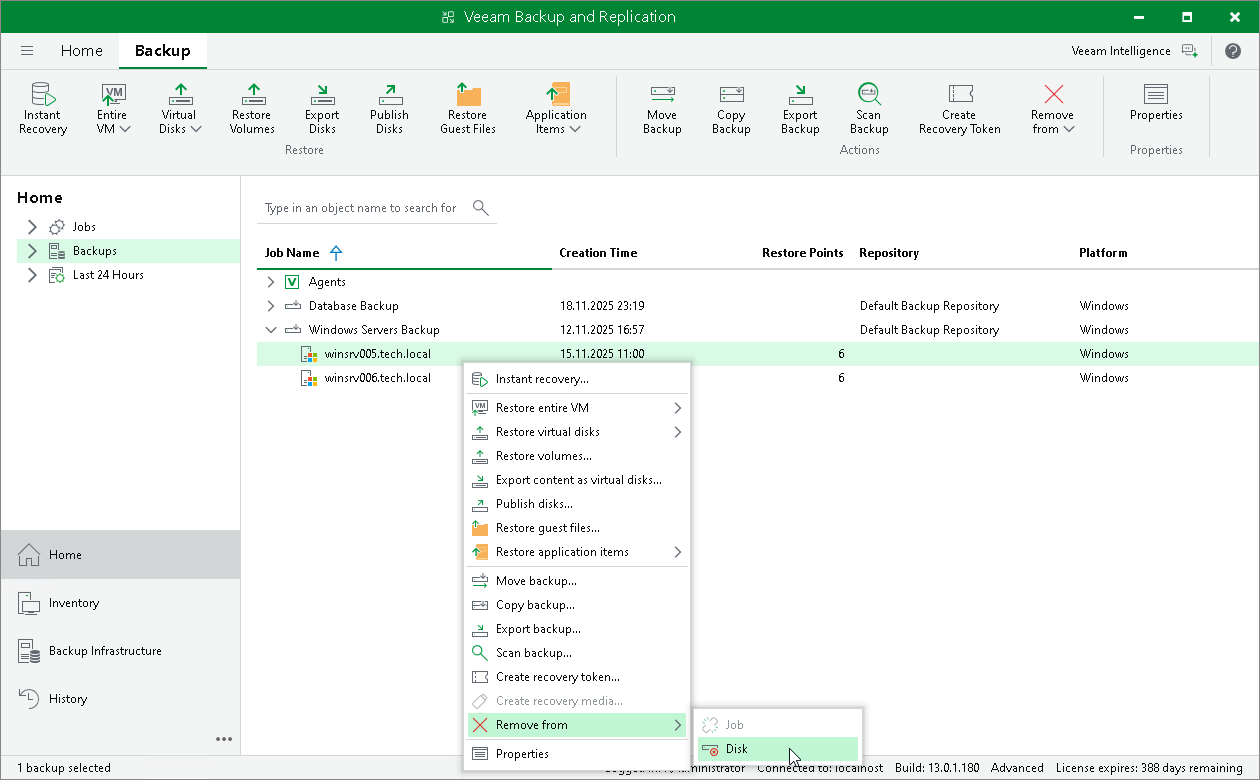Choose Move backup in context menu
The image size is (1260, 780).
(577, 581)
